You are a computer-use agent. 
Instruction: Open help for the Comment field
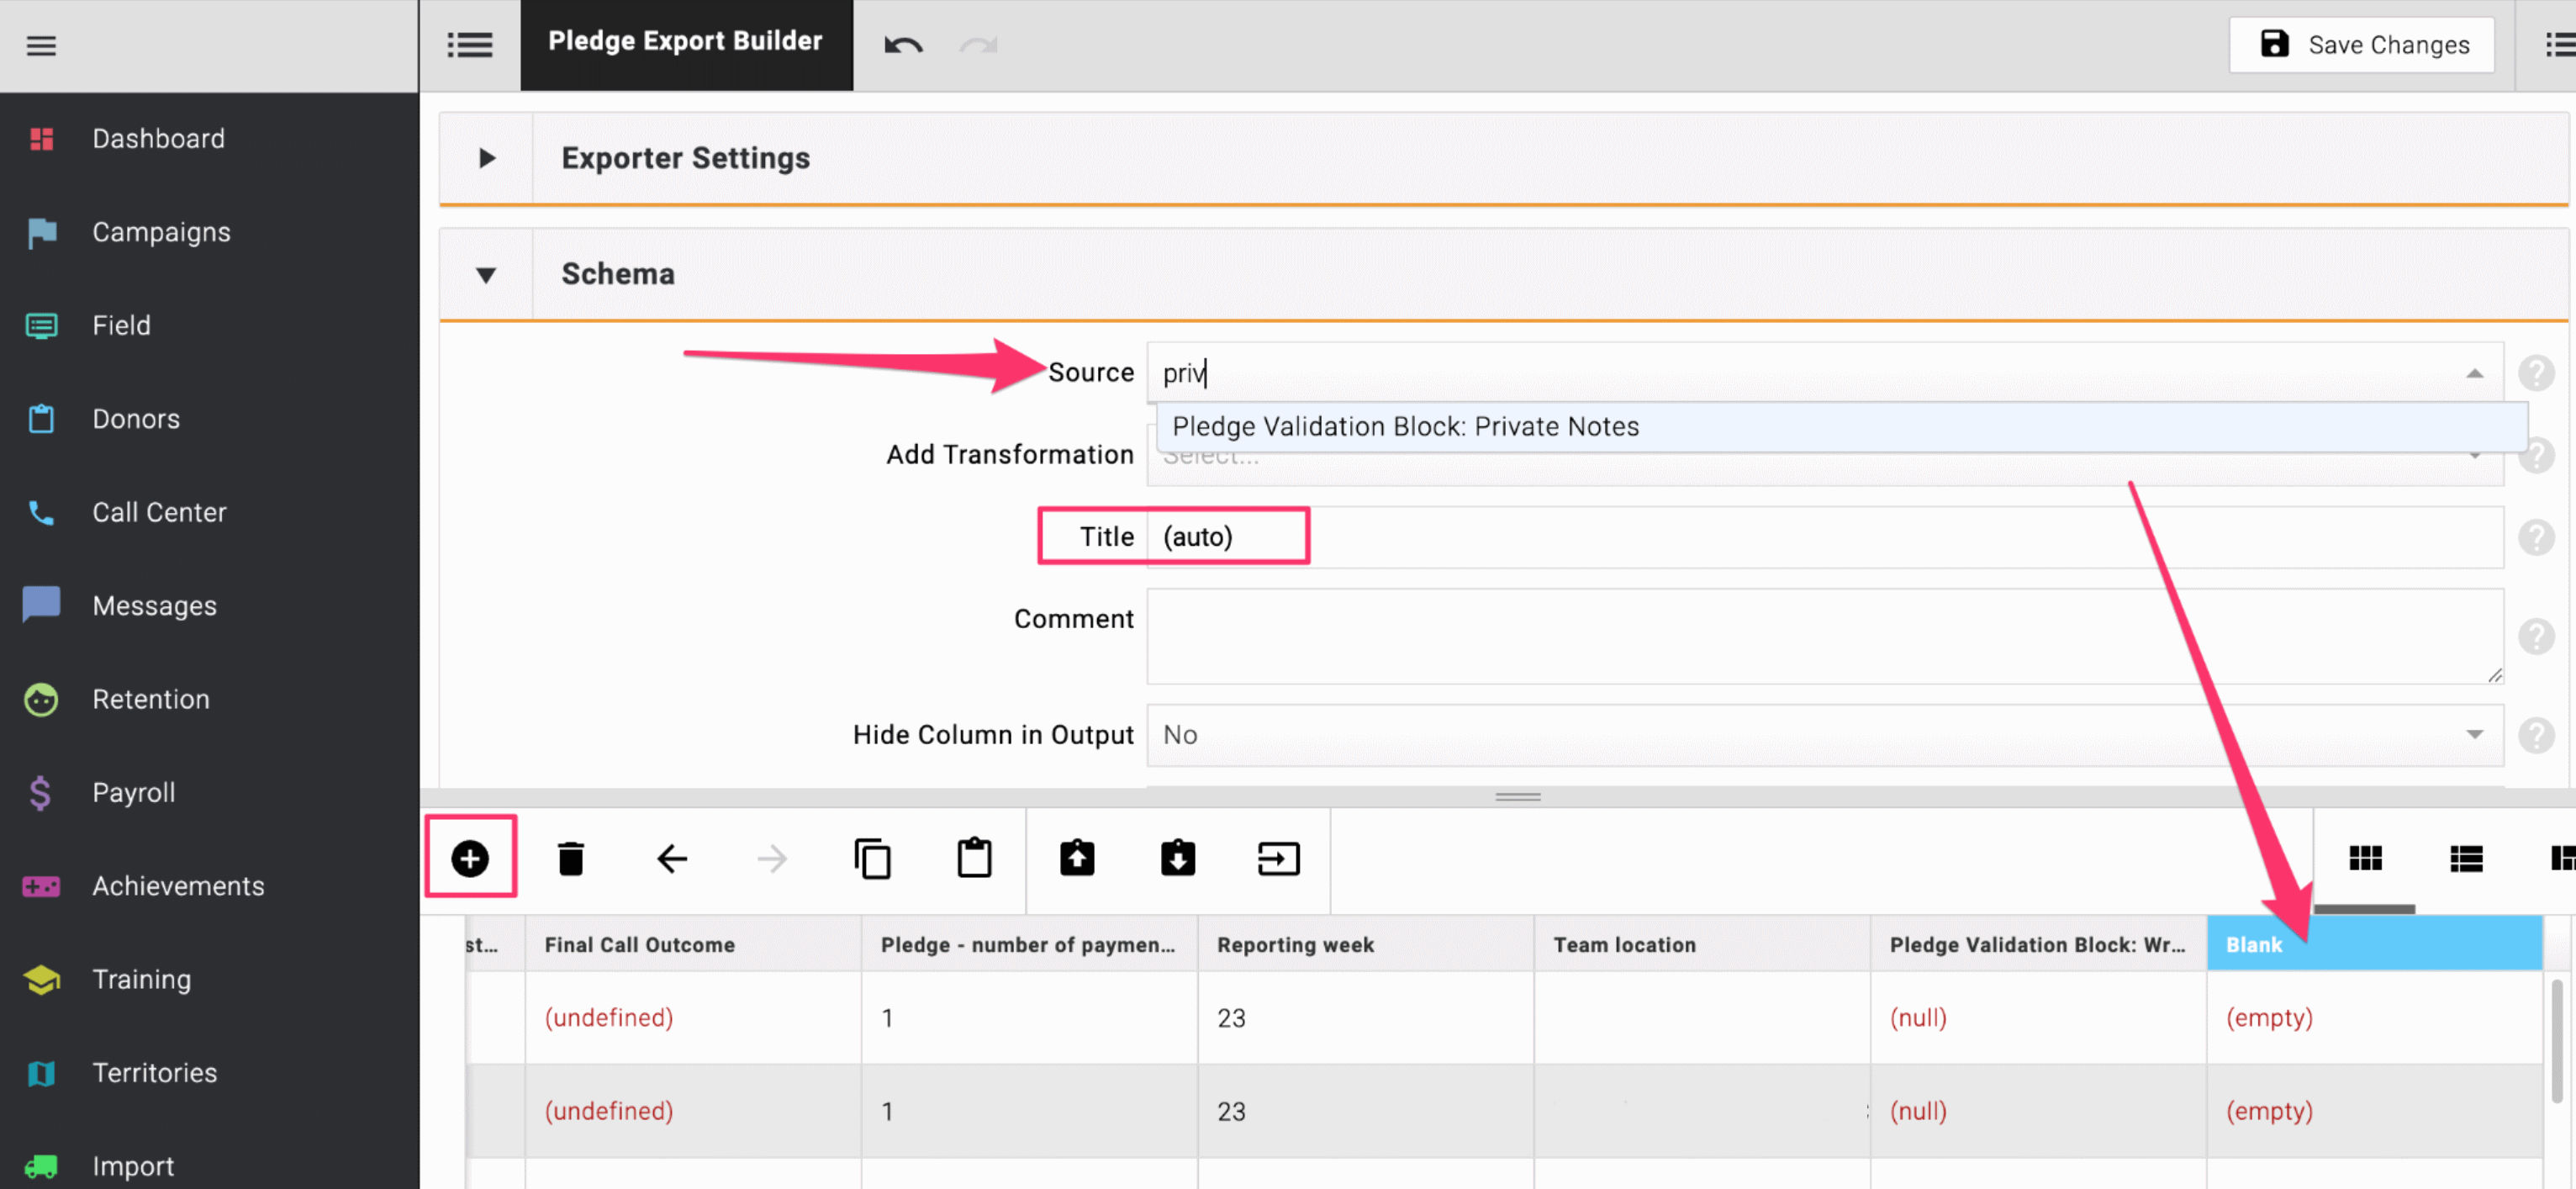(2536, 636)
